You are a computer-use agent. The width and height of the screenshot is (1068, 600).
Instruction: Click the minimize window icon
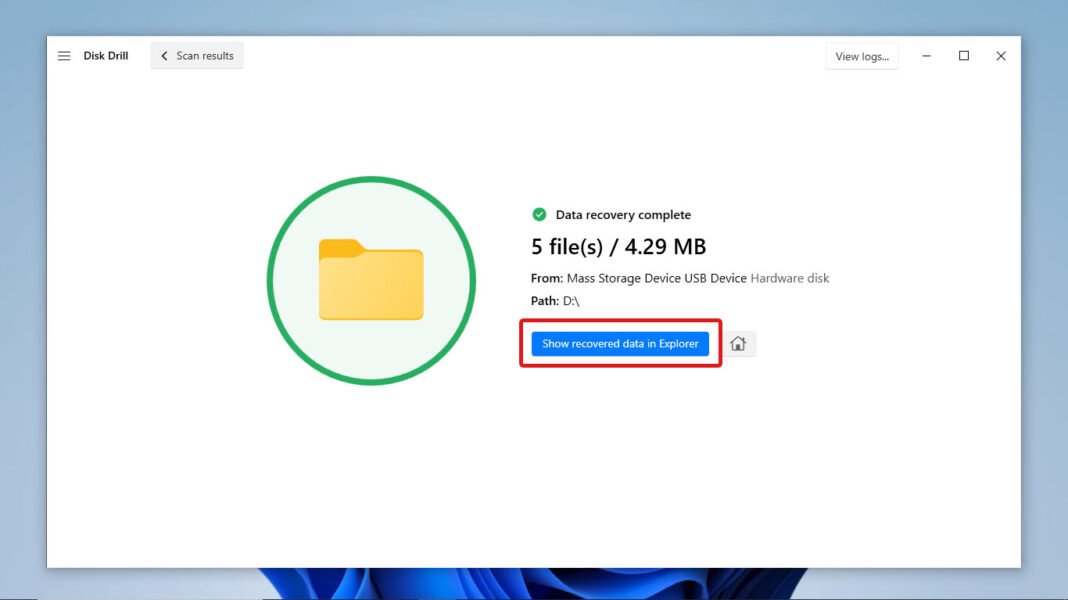pos(925,56)
